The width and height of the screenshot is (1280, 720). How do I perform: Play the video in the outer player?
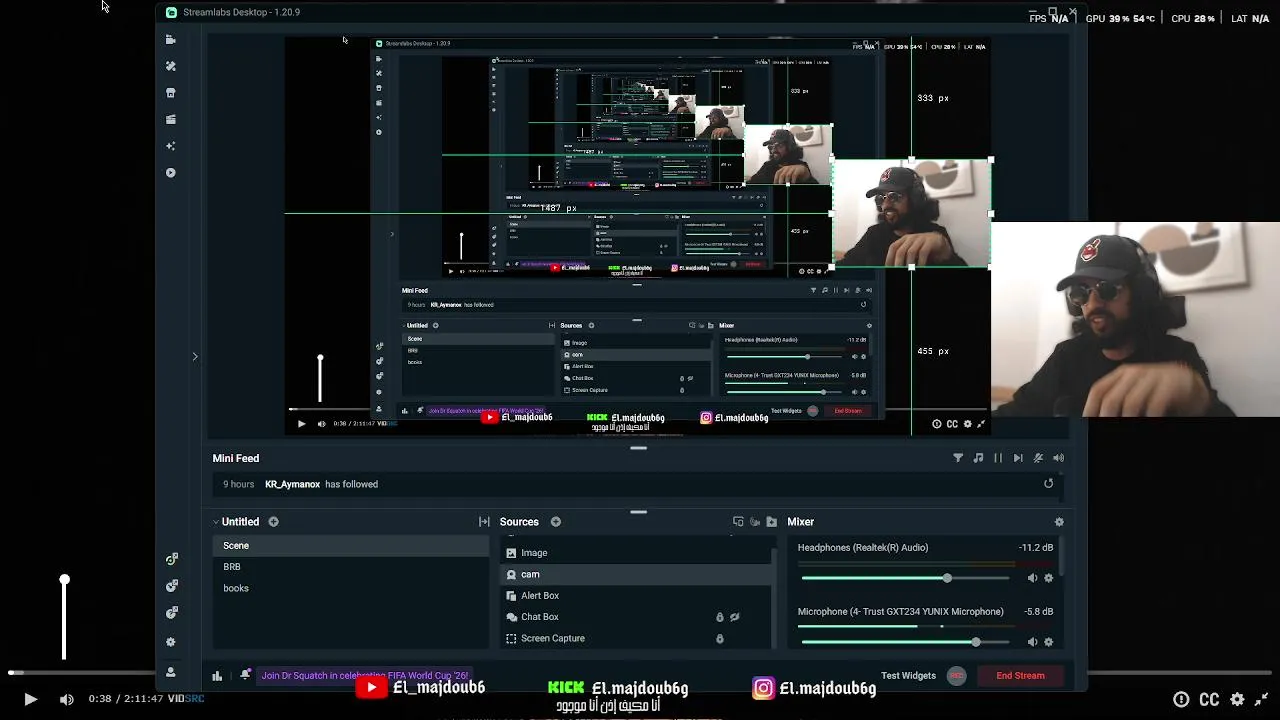[30, 700]
